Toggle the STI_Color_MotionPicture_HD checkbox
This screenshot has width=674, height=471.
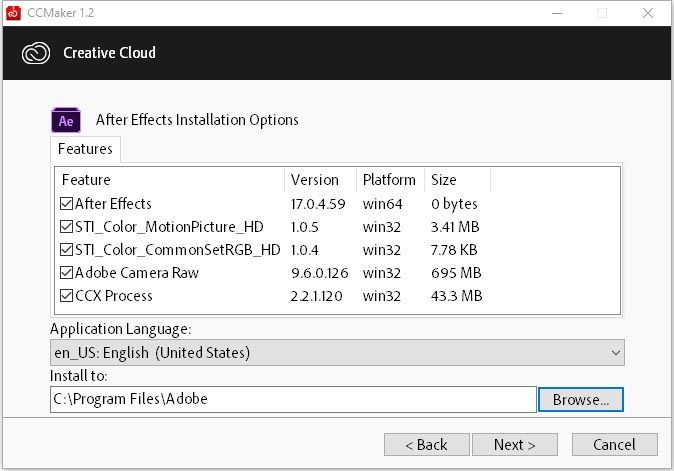67,228
